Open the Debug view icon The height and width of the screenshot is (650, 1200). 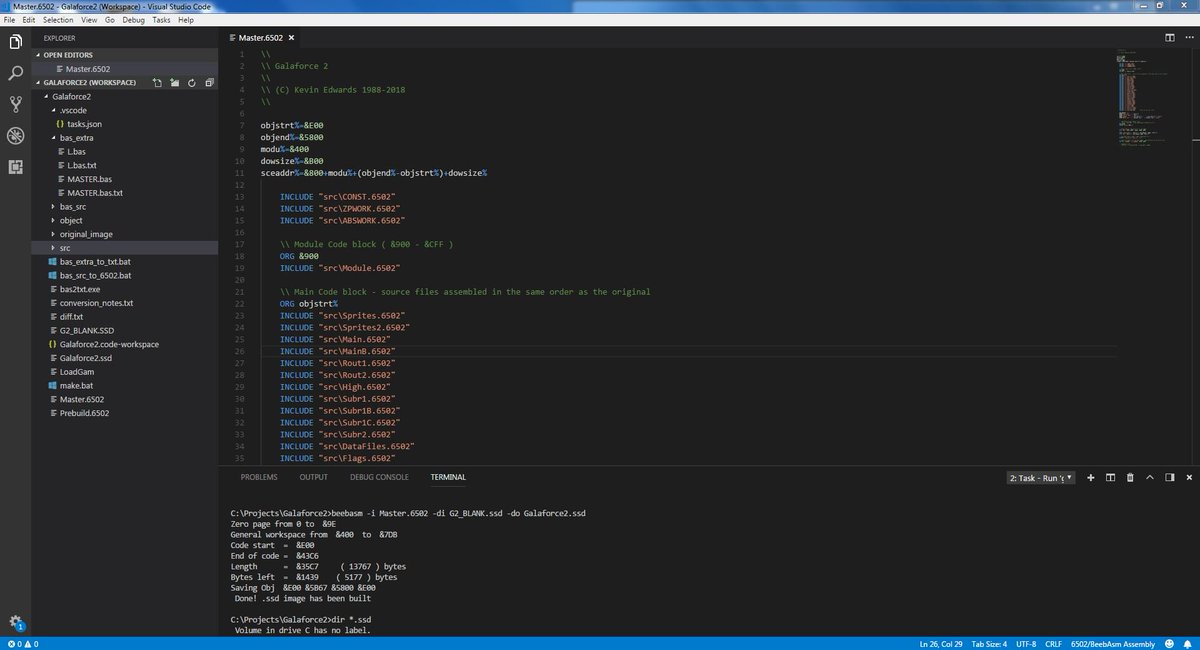15,135
